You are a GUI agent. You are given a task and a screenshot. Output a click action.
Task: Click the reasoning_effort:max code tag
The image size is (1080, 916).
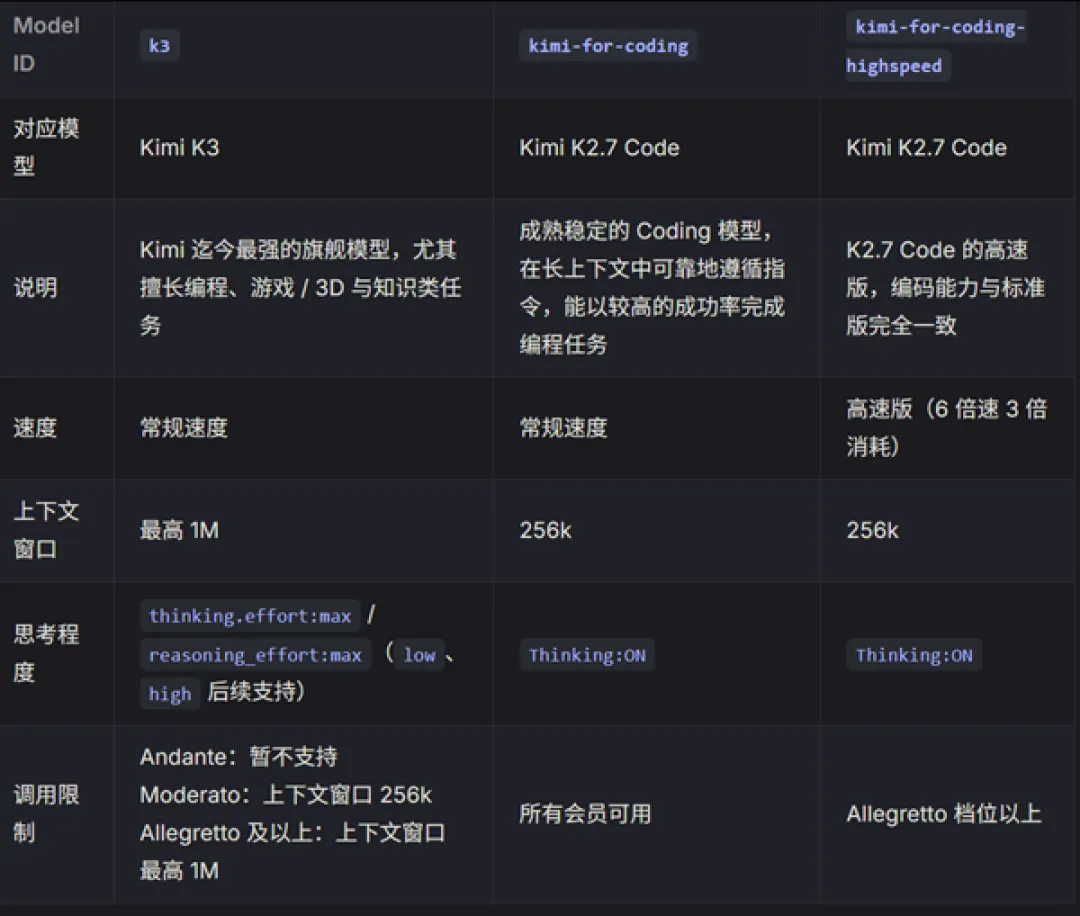coord(256,654)
